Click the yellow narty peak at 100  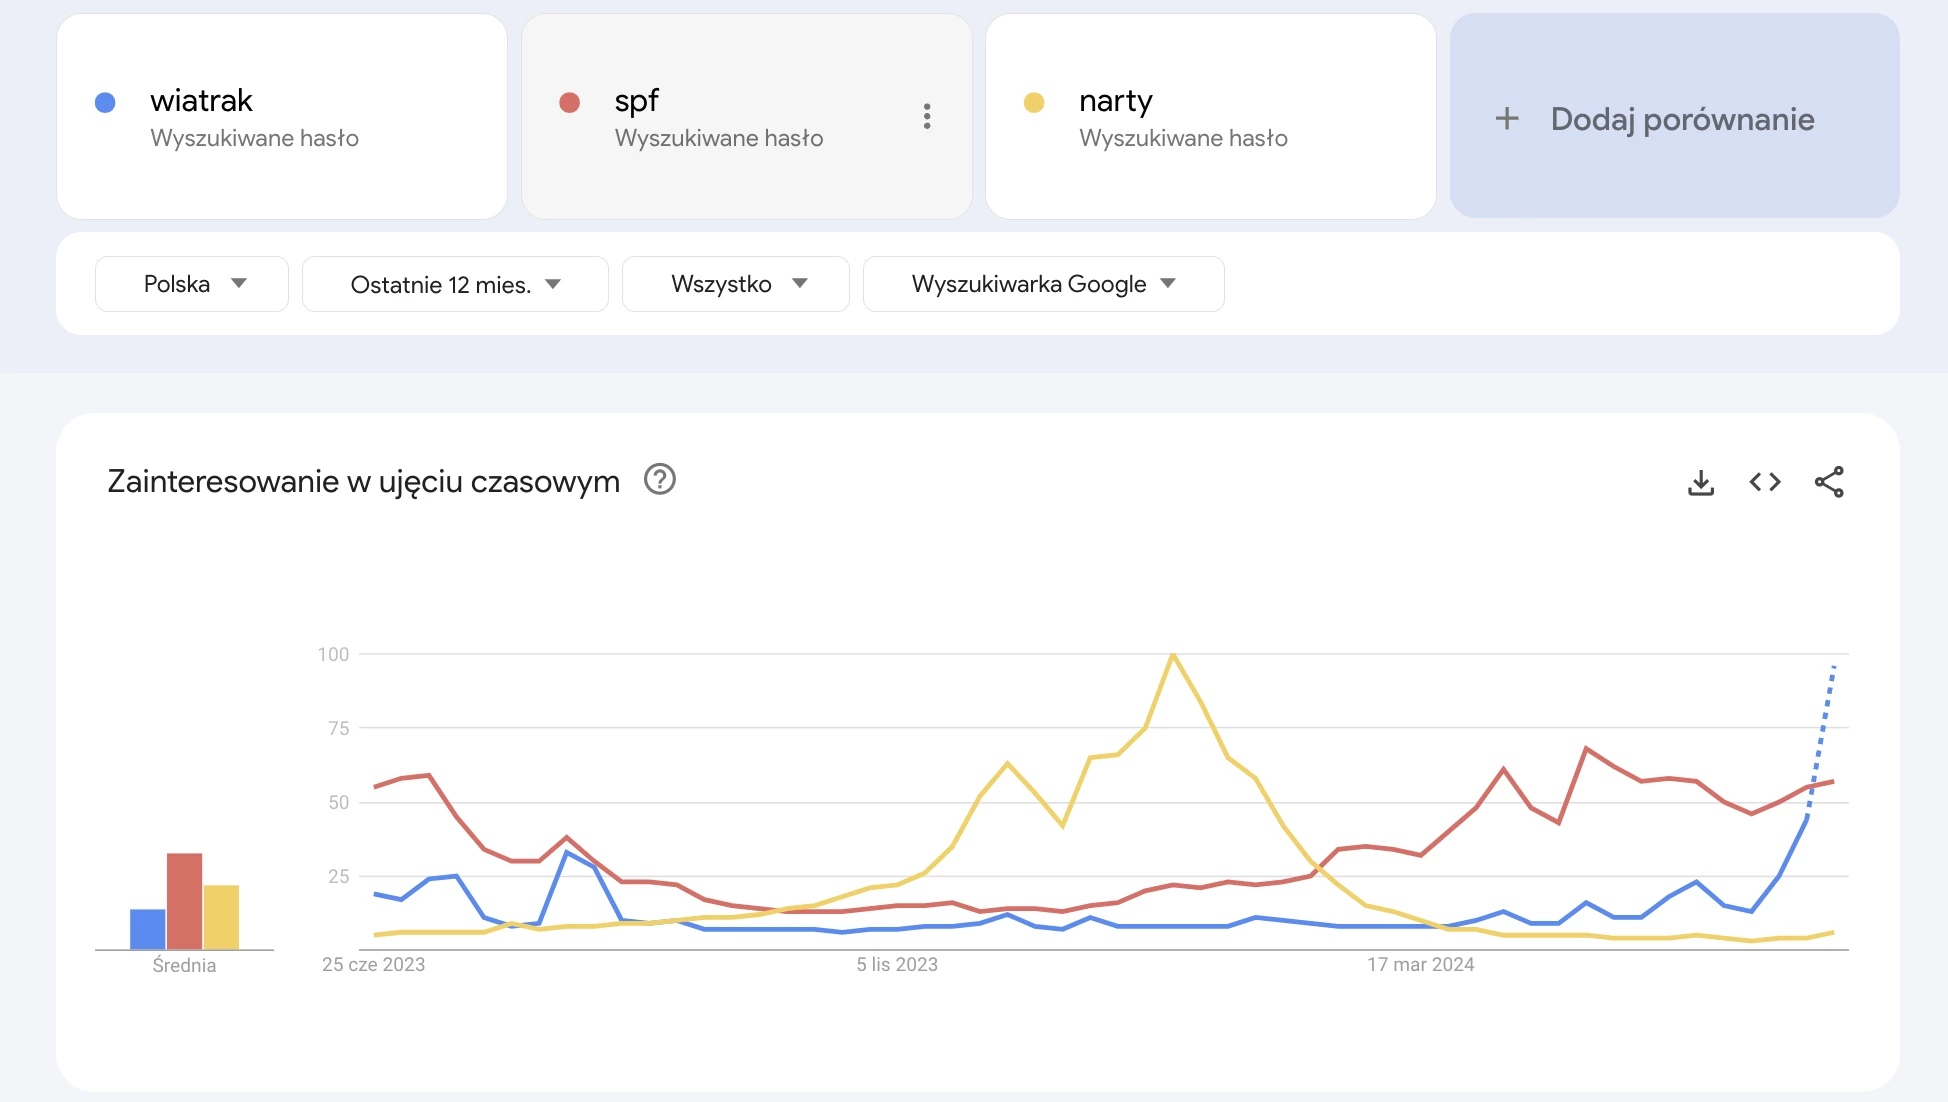1172,655
